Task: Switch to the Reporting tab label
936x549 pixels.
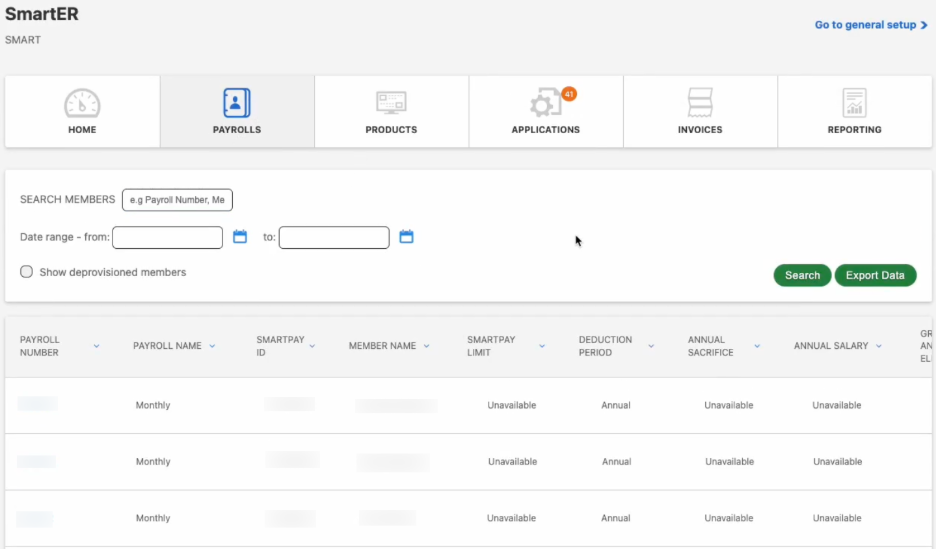Action: (x=854, y=130)
